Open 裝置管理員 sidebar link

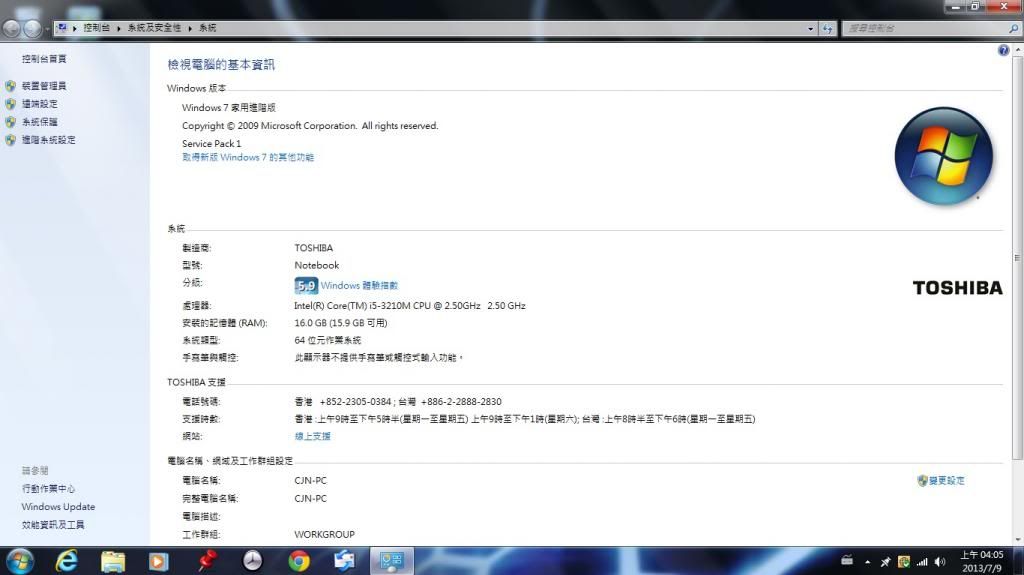44,86
